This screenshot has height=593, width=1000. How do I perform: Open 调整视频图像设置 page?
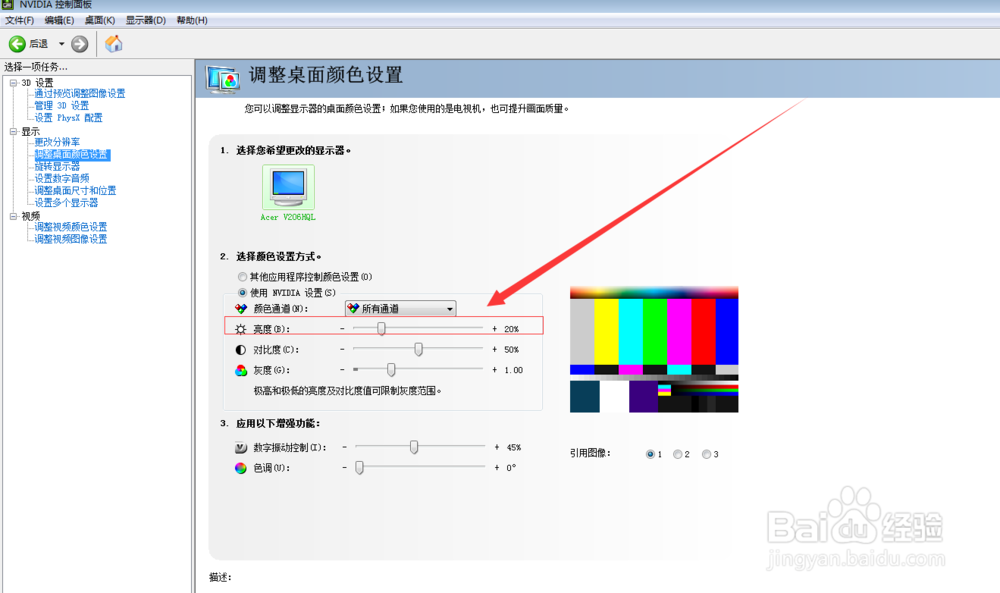click(71, 239)
